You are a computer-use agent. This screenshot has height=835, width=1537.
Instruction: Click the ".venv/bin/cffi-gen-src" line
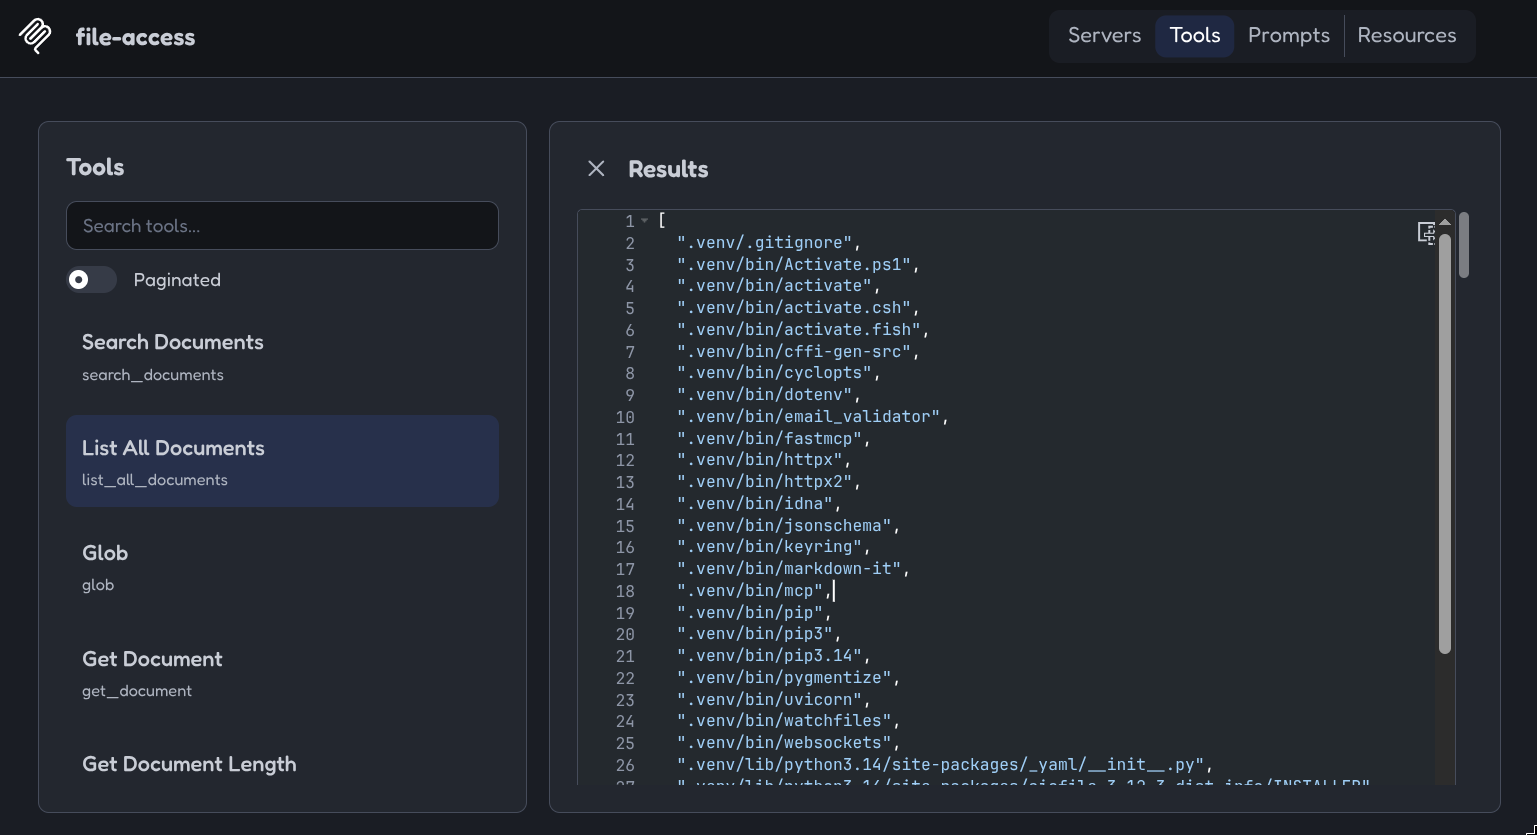tap(797, 352)
